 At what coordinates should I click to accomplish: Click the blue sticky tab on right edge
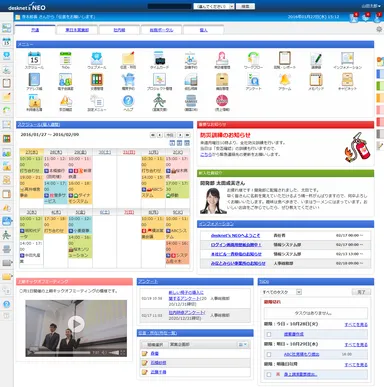coord(380,74)
